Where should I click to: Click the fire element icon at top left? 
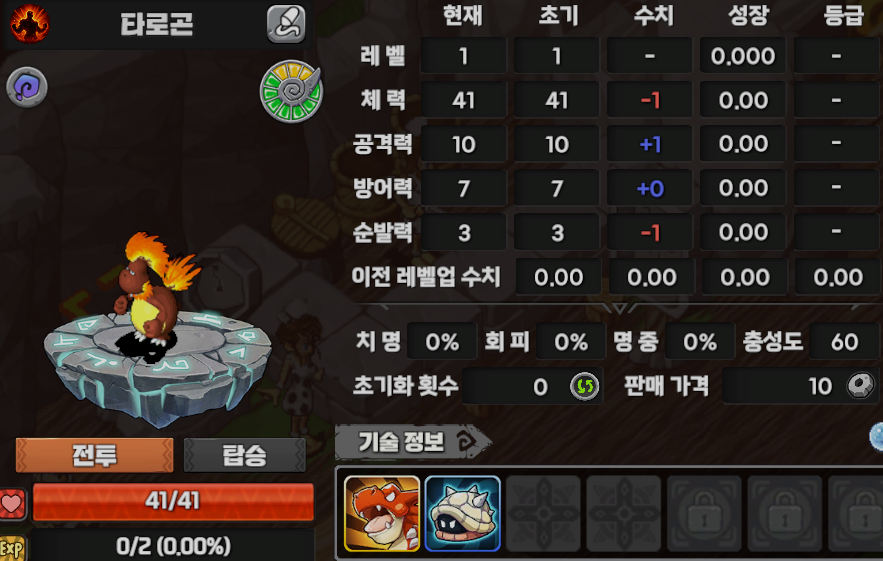coord(29,23)
